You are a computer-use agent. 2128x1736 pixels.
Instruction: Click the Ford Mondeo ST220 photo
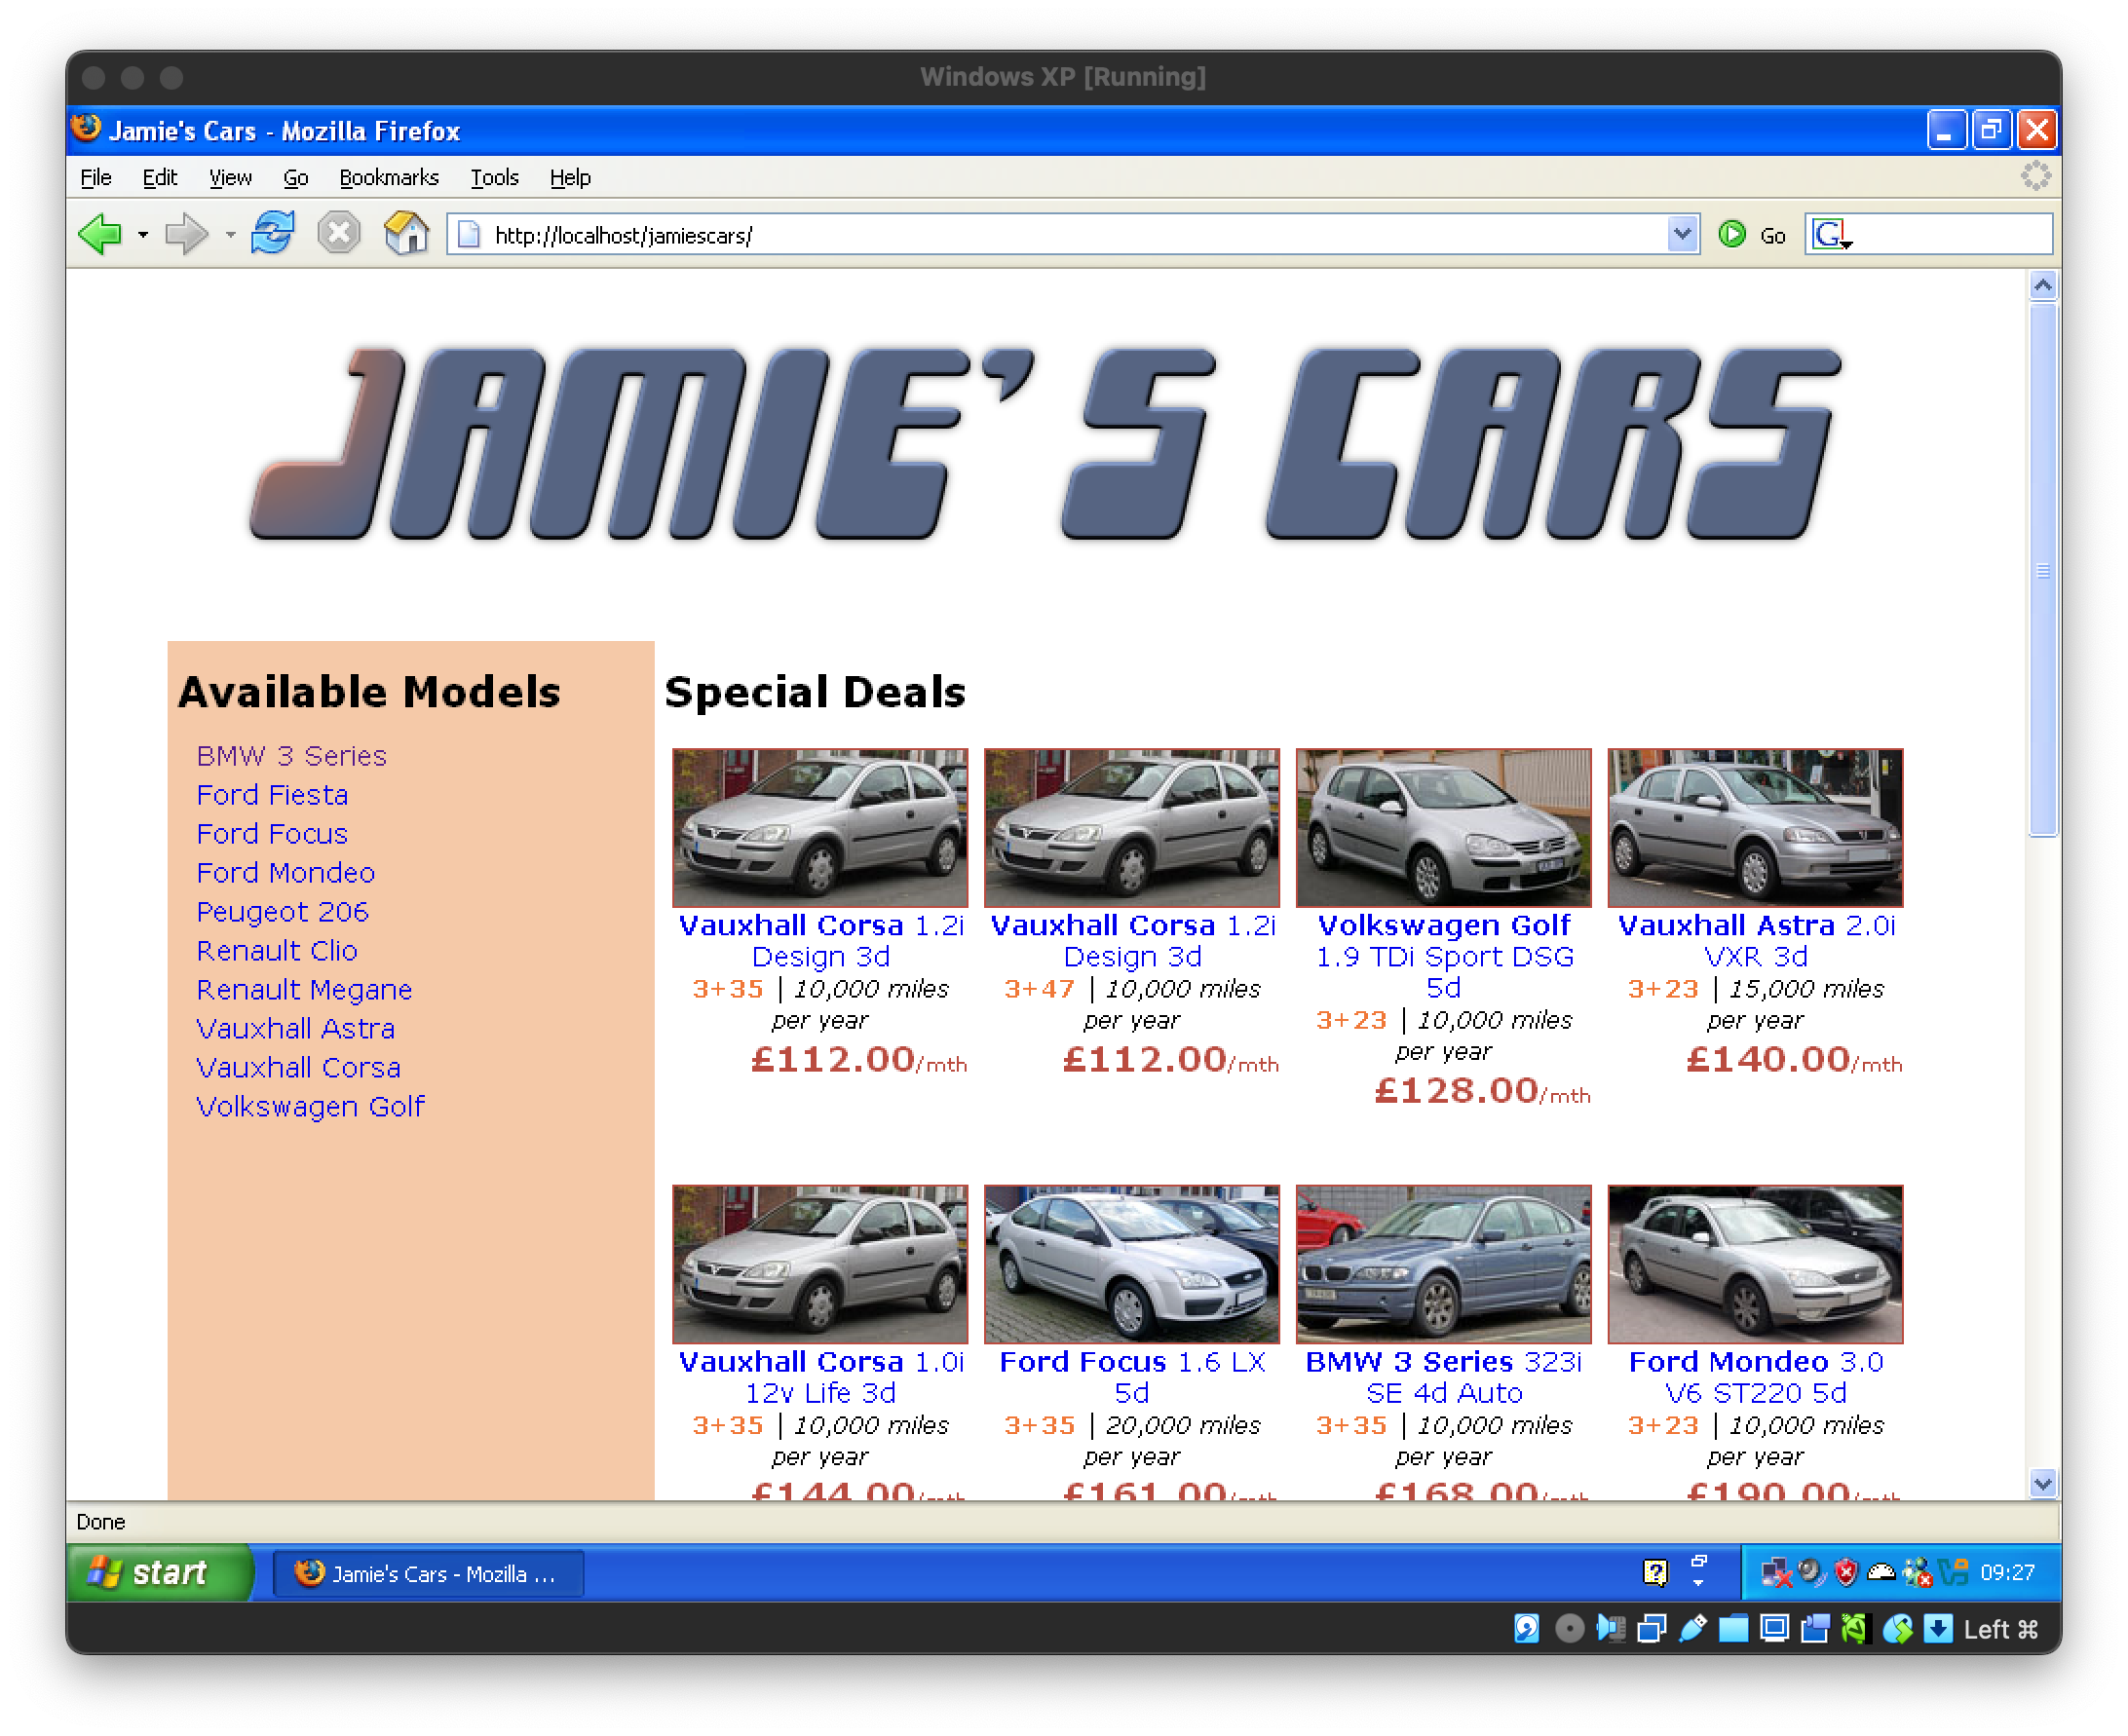[x=1755, y=1264]
